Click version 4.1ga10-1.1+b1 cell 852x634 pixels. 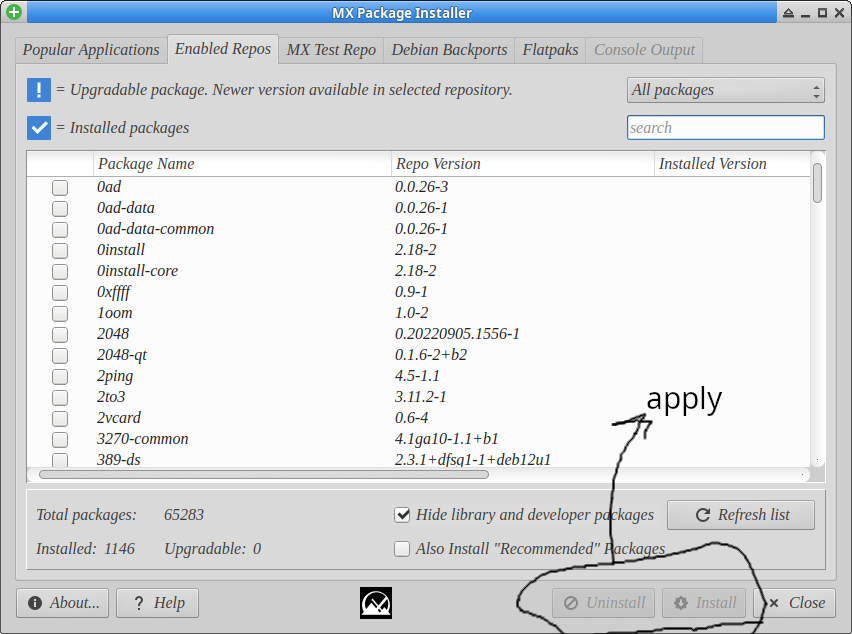(447, 438)
